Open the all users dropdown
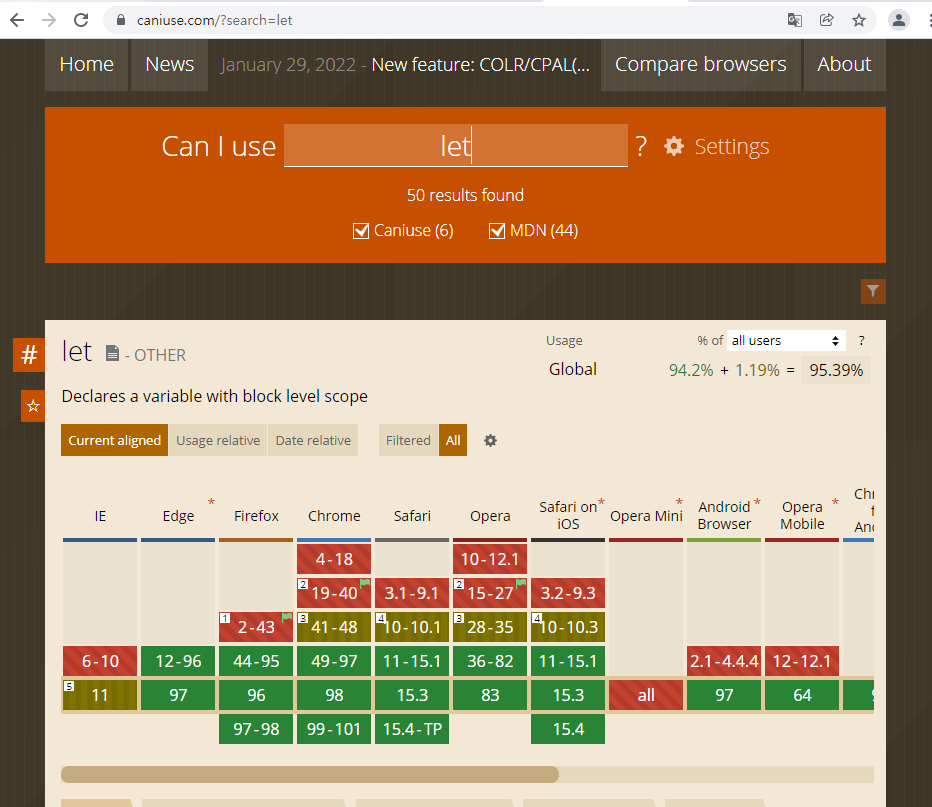This screenshot has width=932, height=807. [785, 341]
